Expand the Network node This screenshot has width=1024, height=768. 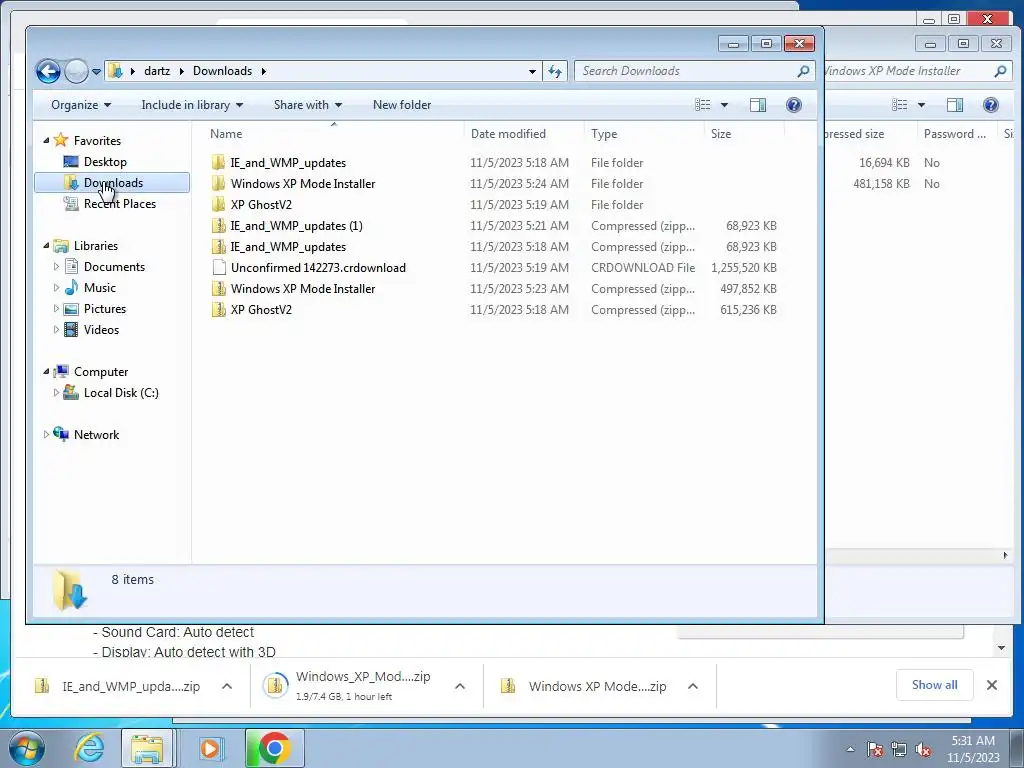pos(46,434)
